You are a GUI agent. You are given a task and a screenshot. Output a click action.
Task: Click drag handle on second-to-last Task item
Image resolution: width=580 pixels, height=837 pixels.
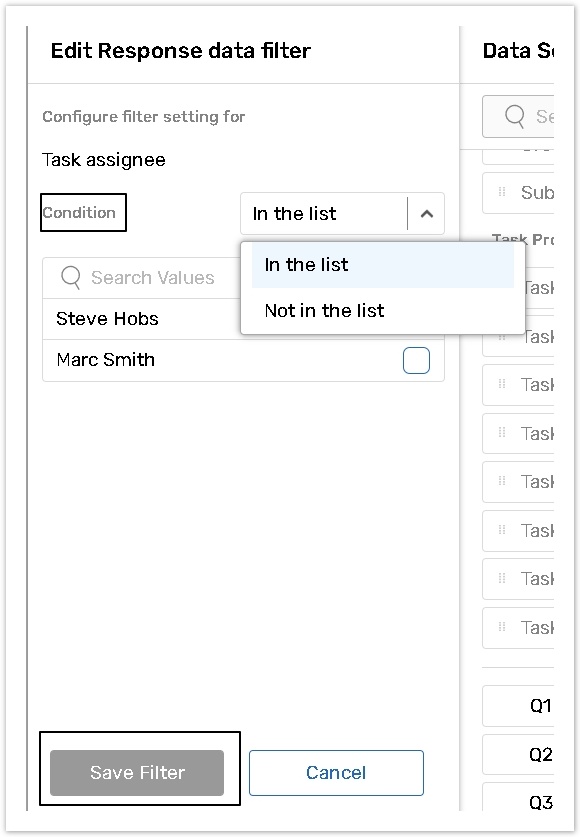[502, 578]
